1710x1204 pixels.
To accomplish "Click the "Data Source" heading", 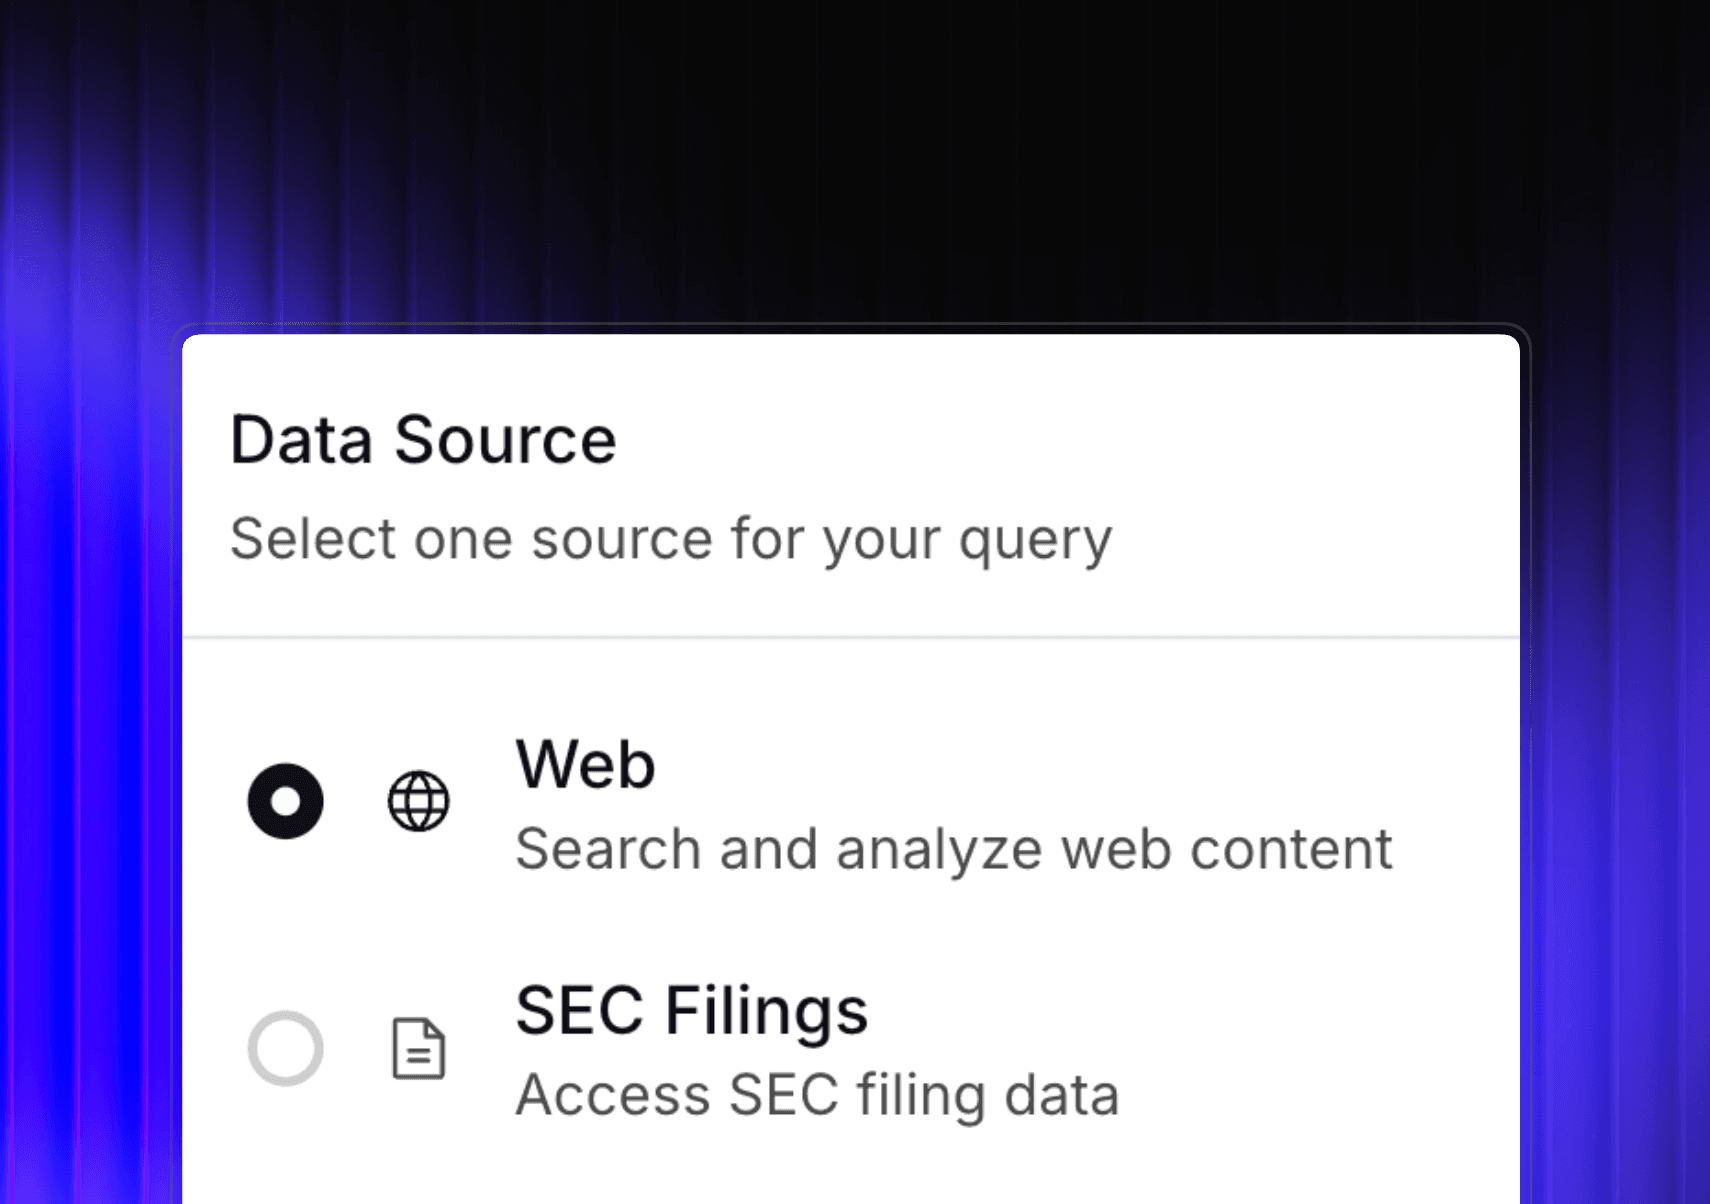I will 423,440.
